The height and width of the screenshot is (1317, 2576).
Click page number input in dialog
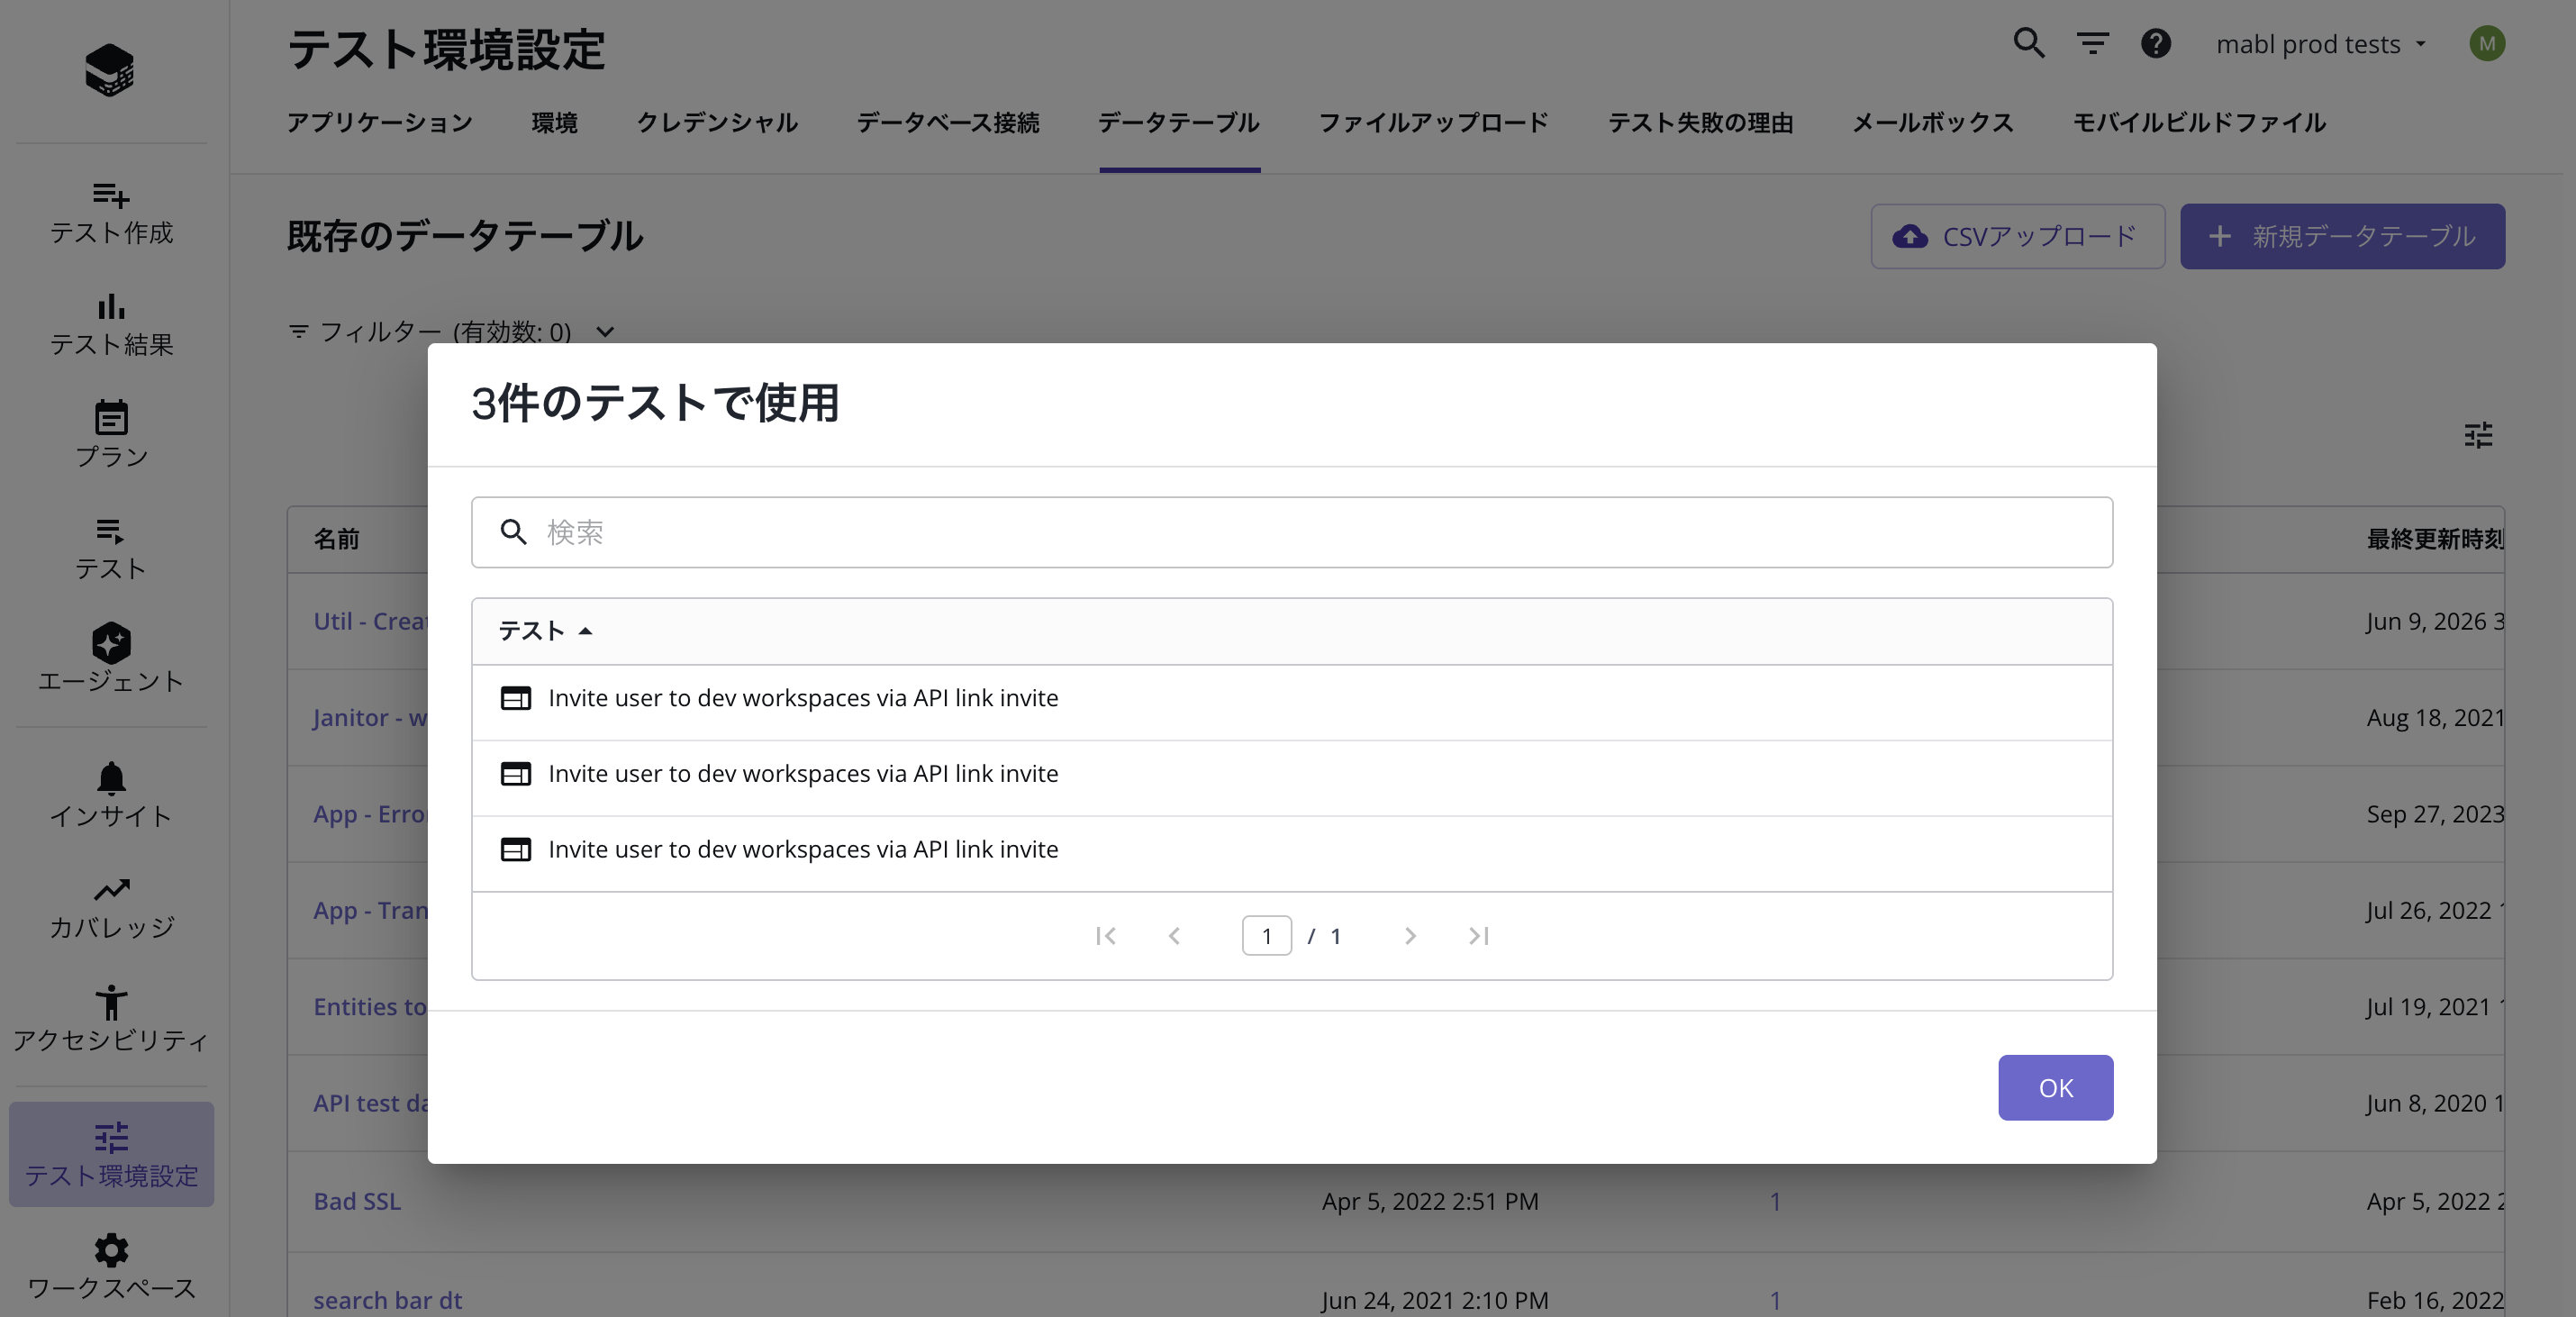pyautogui.click(x=1267, y=936)
